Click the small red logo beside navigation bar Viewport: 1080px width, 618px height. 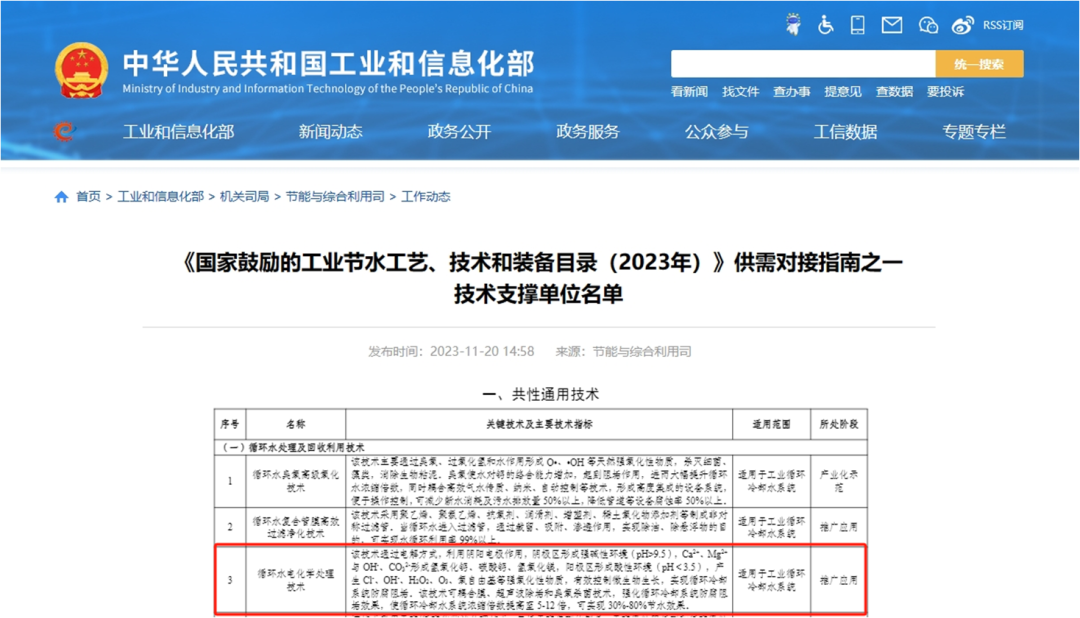pyautogui.click(x=64, y=131)
